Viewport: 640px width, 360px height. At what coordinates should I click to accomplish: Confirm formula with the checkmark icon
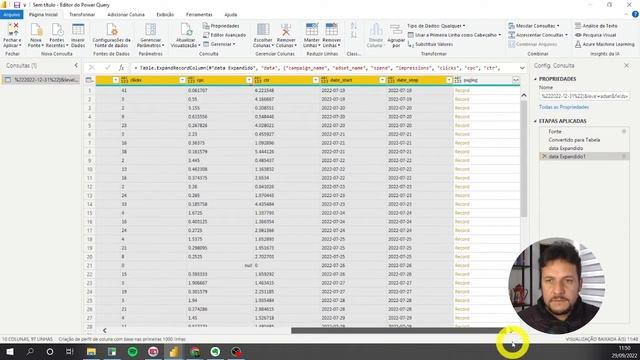point(107,68)
